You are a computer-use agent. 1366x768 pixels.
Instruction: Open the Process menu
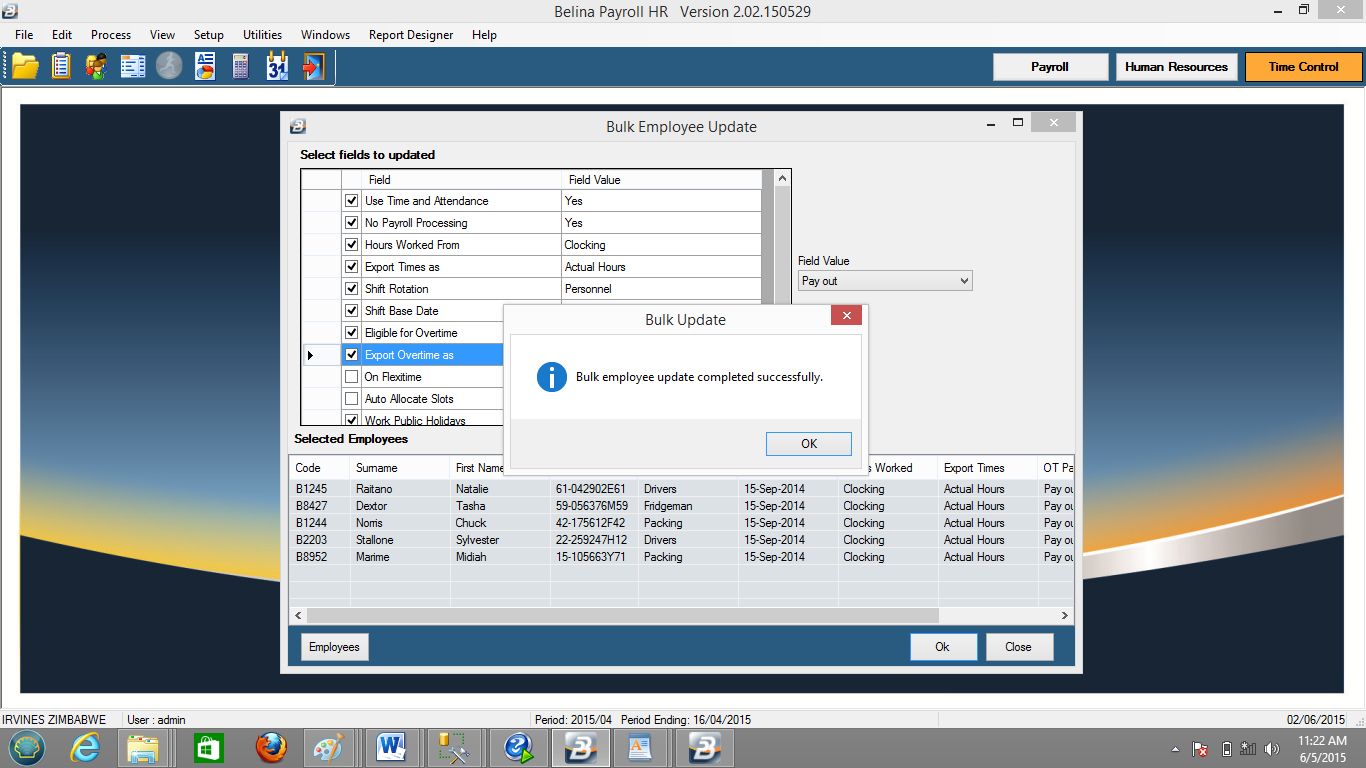click(x=111, y=35)
